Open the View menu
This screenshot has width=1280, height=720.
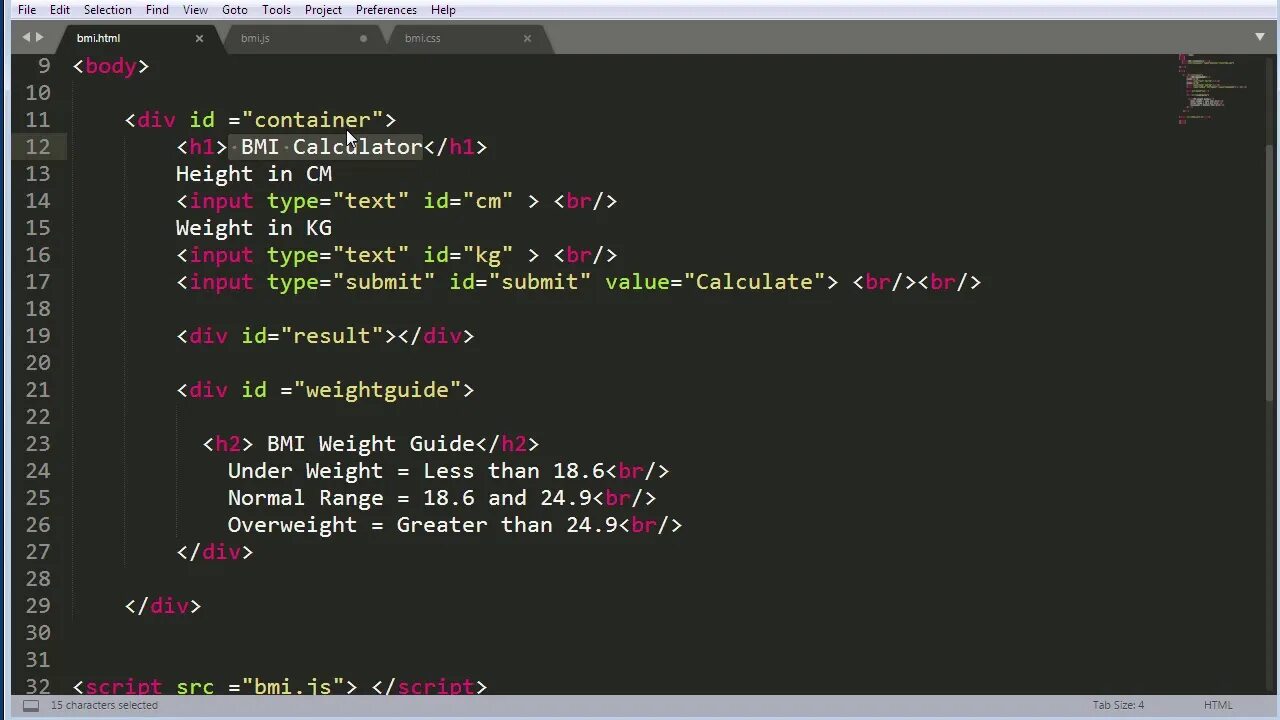195,10
